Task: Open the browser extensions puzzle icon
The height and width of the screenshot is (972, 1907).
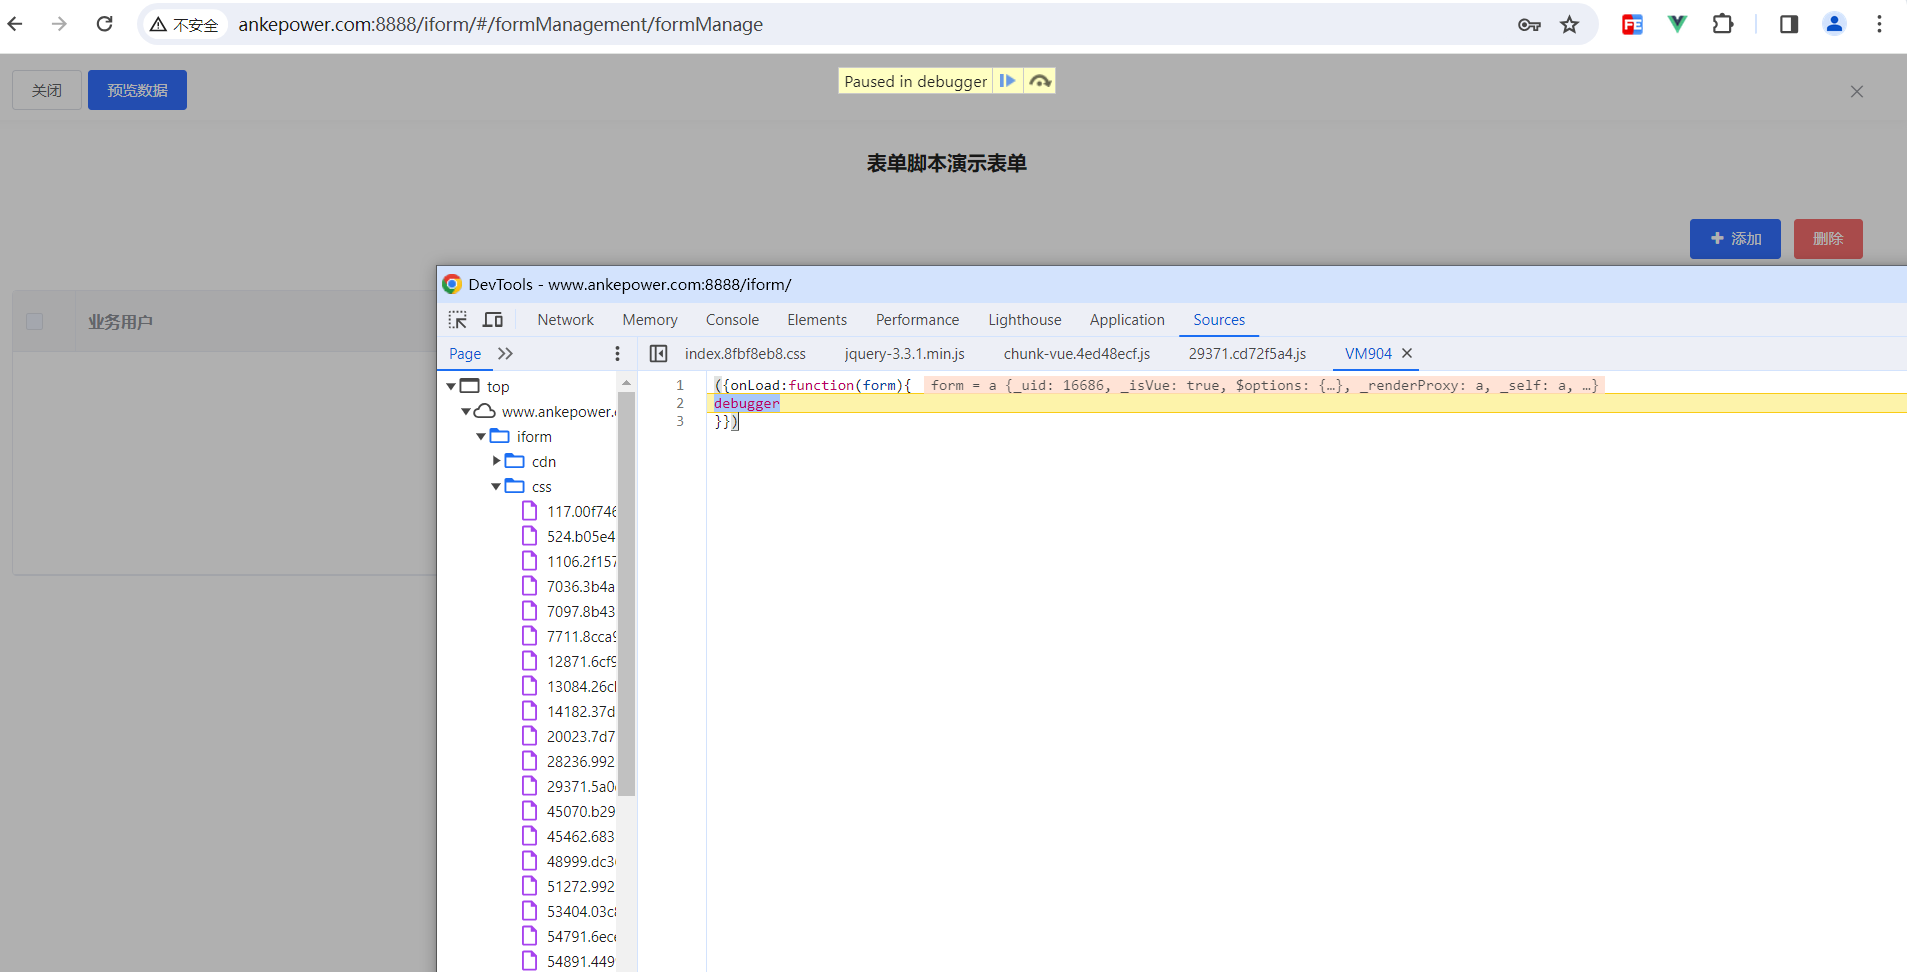Action: (1722, 25)
